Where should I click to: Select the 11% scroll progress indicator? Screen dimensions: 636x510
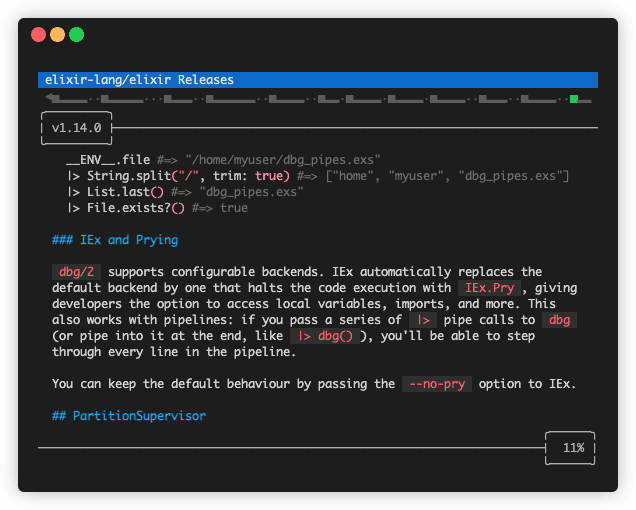(x=570, y=448)
